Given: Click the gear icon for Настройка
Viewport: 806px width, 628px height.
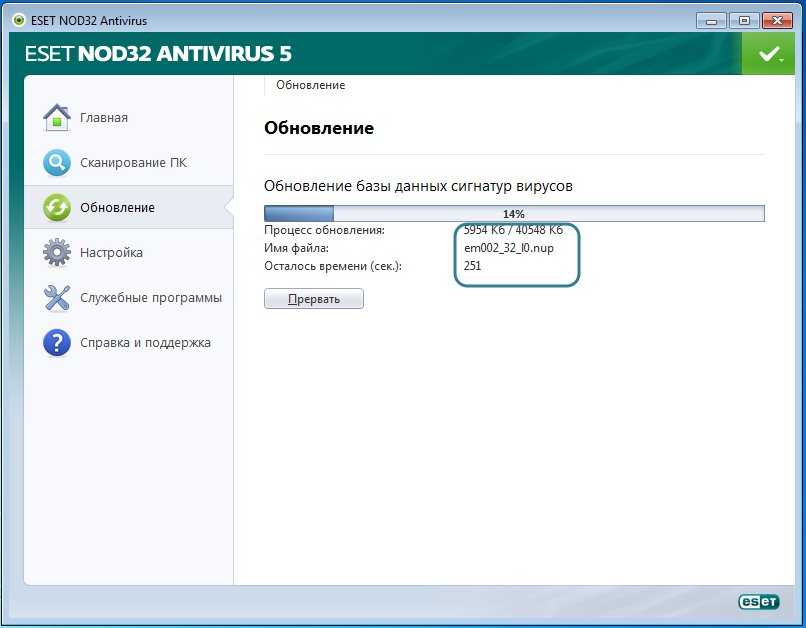Looking at the screenshot, I should pyautogui.click(x=57, y=252).
